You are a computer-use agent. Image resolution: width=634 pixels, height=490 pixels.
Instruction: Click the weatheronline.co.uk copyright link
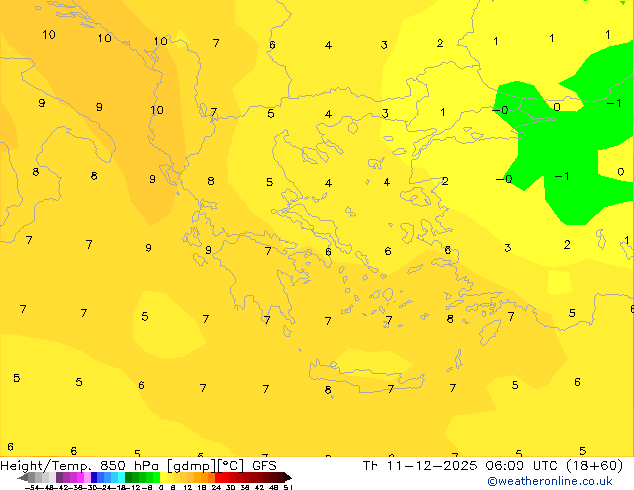[550, 481]
